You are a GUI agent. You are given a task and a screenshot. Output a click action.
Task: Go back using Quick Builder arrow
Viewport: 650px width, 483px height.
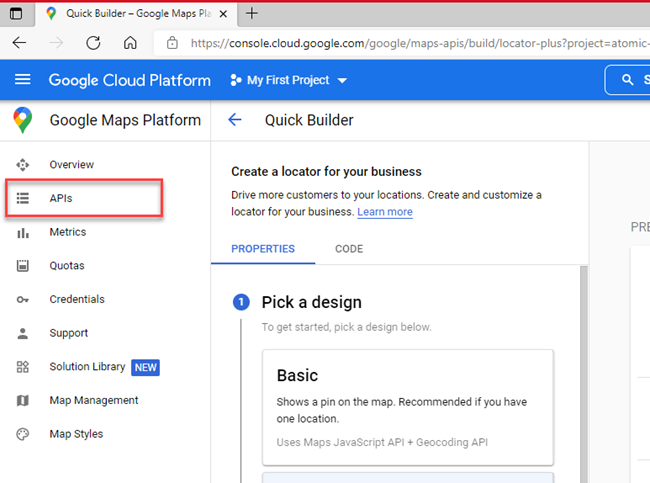click(235, 120)
